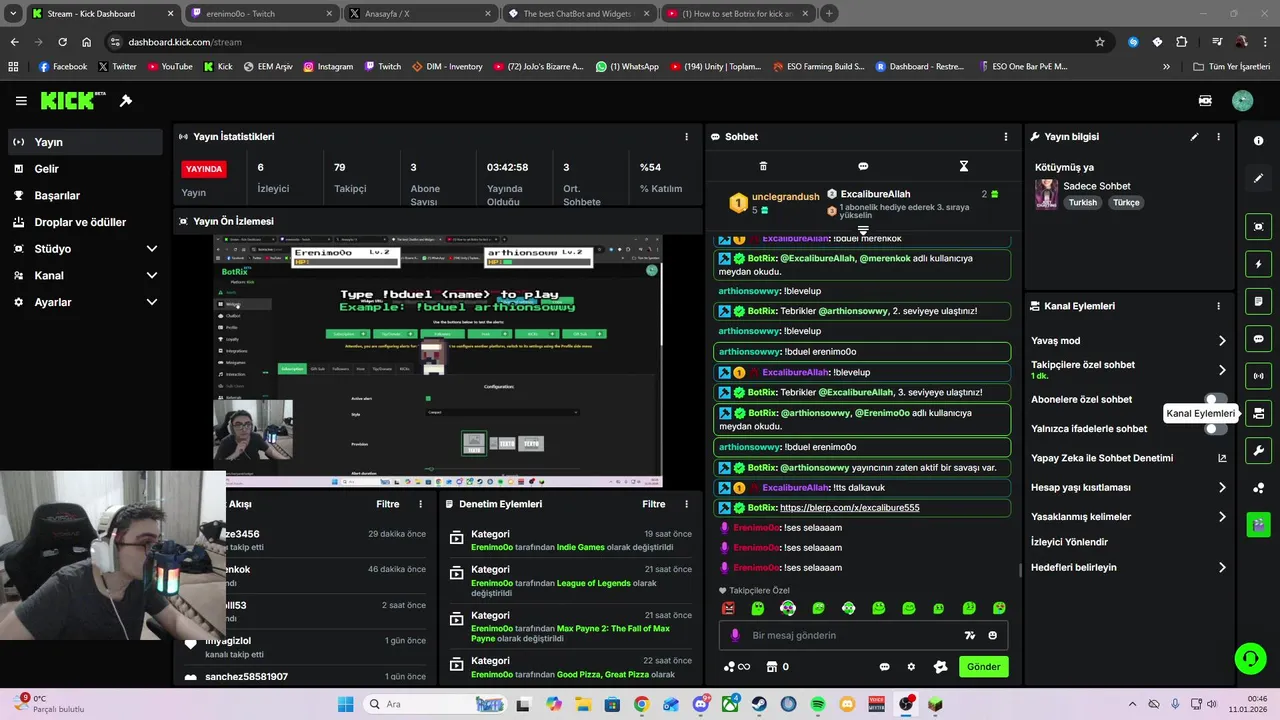Select Başarılar in left sidebar

(85, 196)
